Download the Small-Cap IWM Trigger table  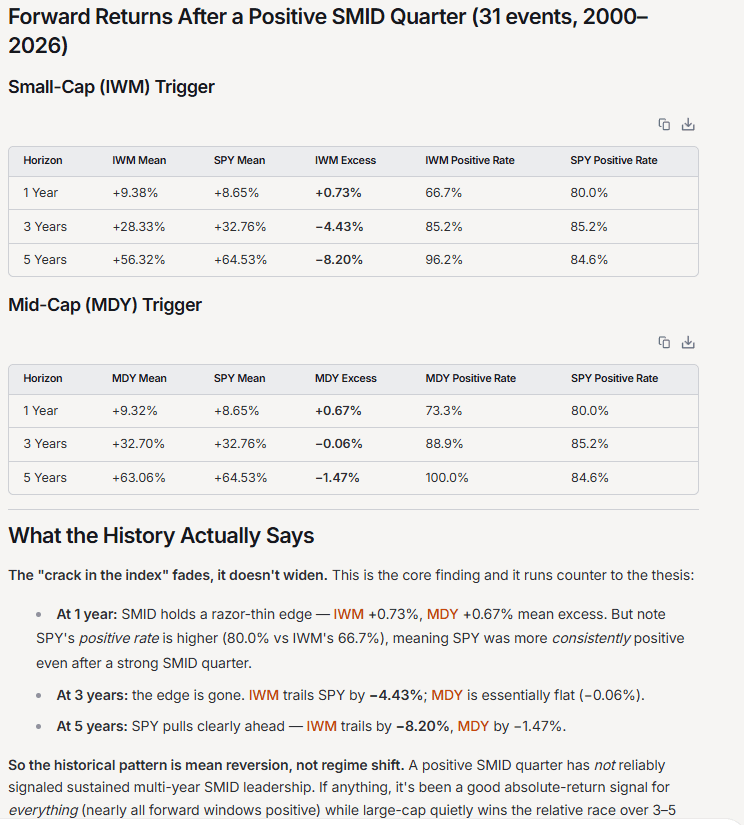point(688,124)
